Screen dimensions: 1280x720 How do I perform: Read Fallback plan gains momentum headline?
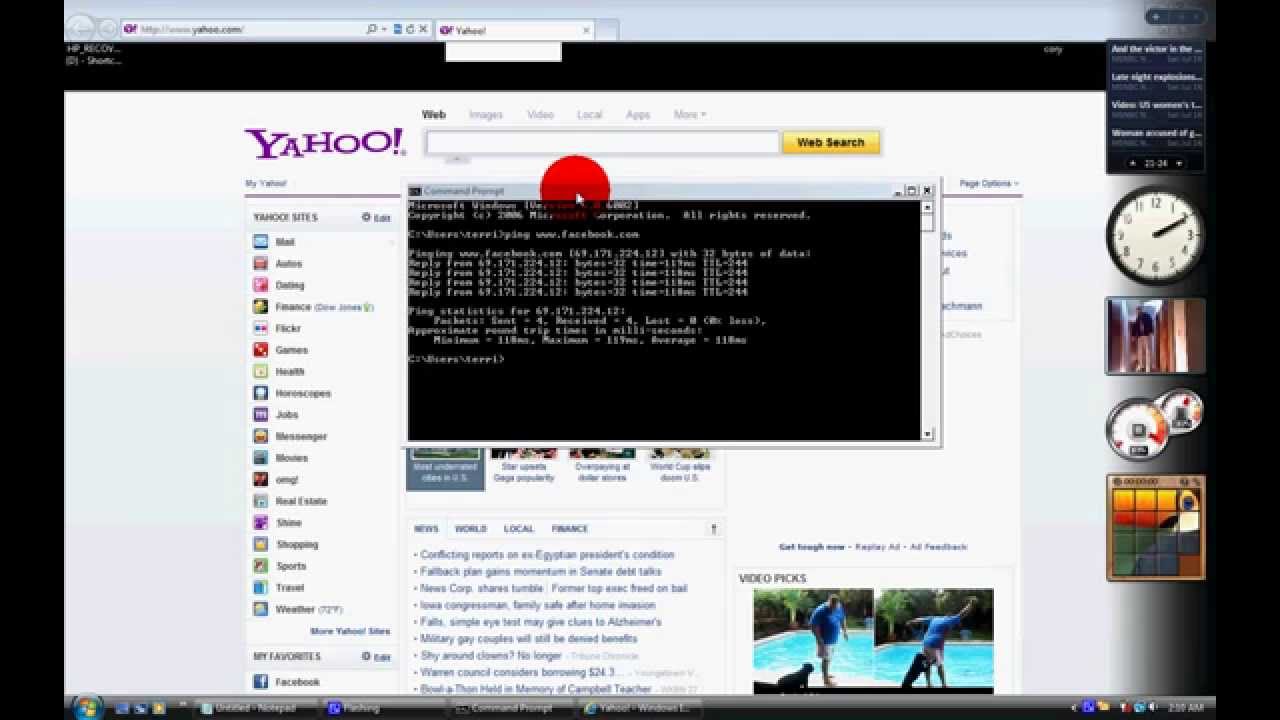pyautogui.click(x=541, y=572)
